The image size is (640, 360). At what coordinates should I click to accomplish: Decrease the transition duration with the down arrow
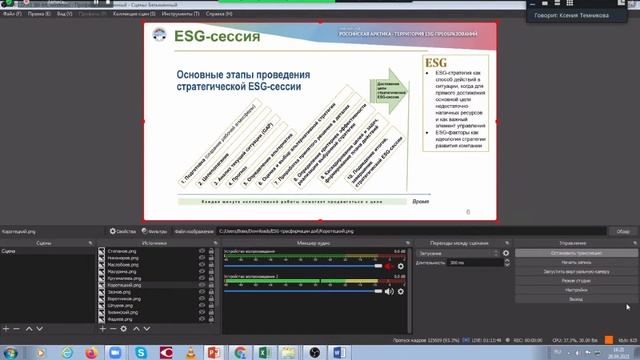(507, 265)
